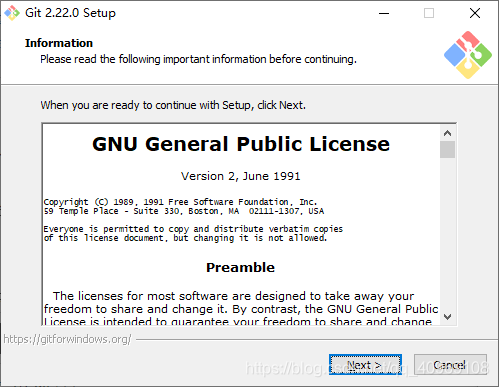Image resolution: width=499 pixels, height=387 pixels.
Task: Click the 'Git 2.22.0 Setup' window title
Action: click(x=70, y=13)
